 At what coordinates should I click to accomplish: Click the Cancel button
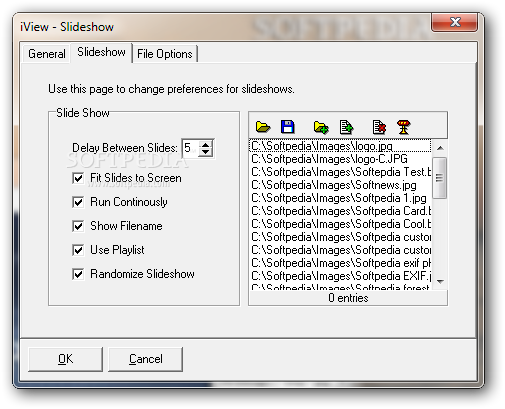coord(145,359)
